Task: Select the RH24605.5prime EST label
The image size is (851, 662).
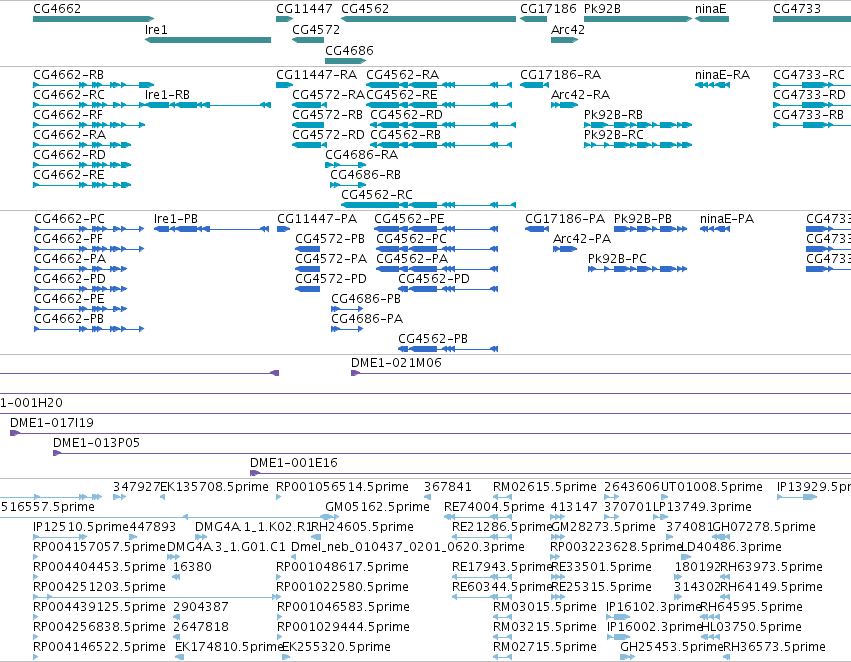Action: point(363,527)
